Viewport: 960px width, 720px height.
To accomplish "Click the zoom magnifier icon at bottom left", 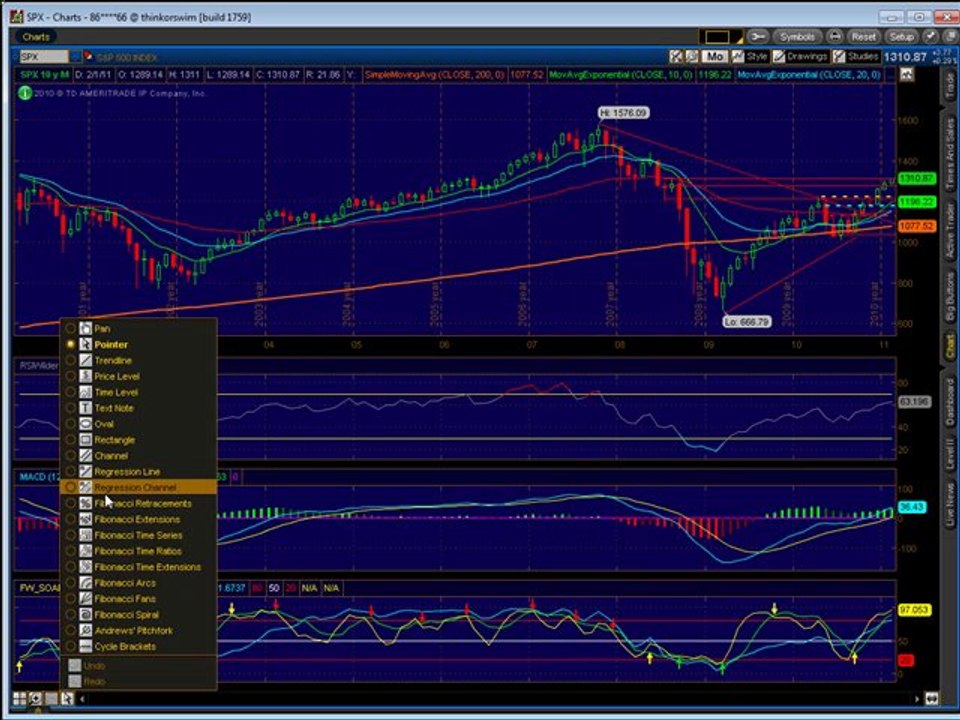I will pyautogui.click(x=36, y=699).
